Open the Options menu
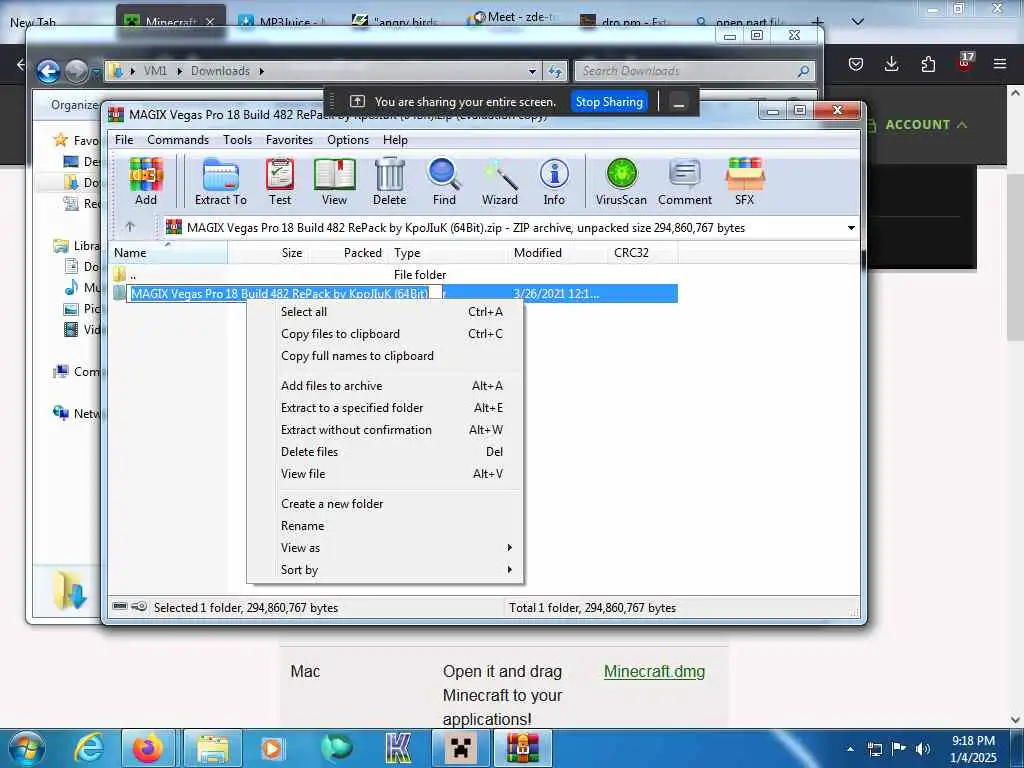 tap(348, 140)
